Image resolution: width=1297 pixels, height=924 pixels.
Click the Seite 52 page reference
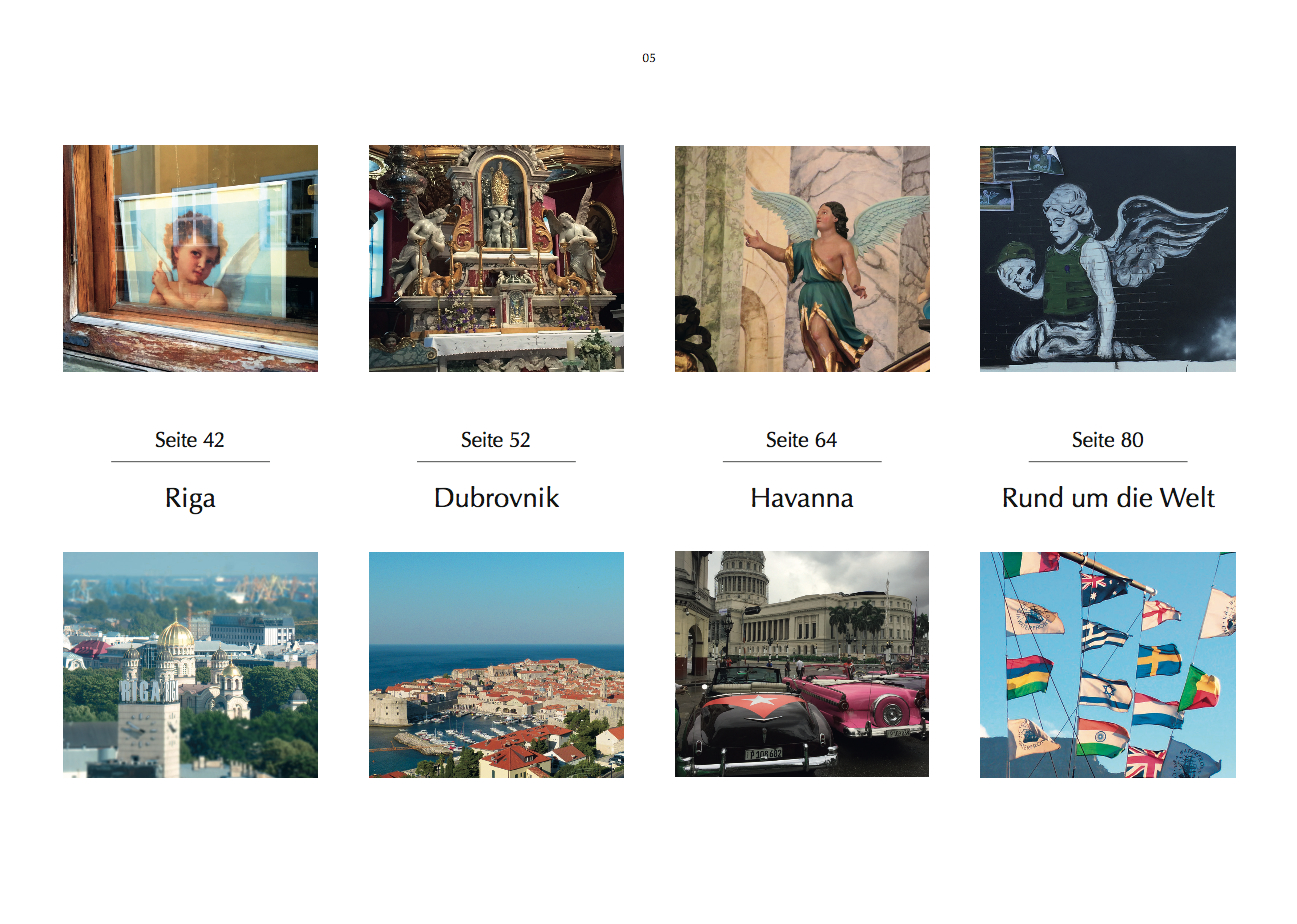(496, 440)
